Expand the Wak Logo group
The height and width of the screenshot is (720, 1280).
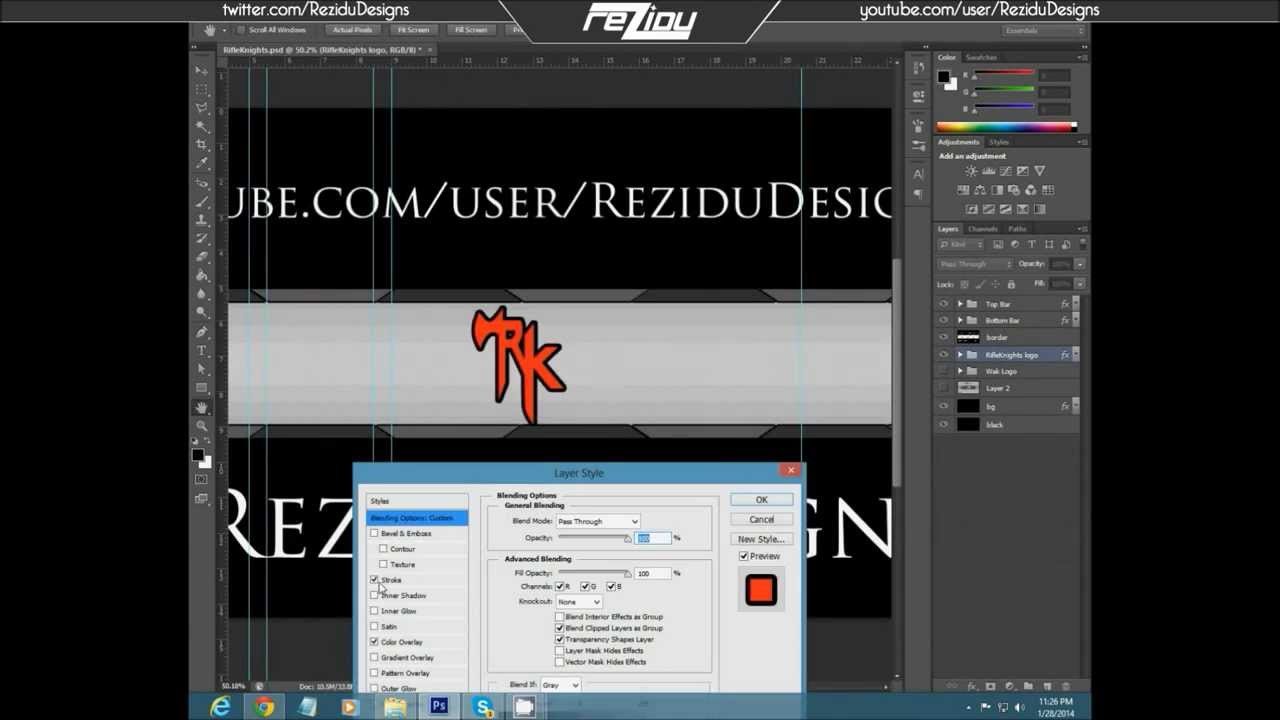[x=960, y=372]
